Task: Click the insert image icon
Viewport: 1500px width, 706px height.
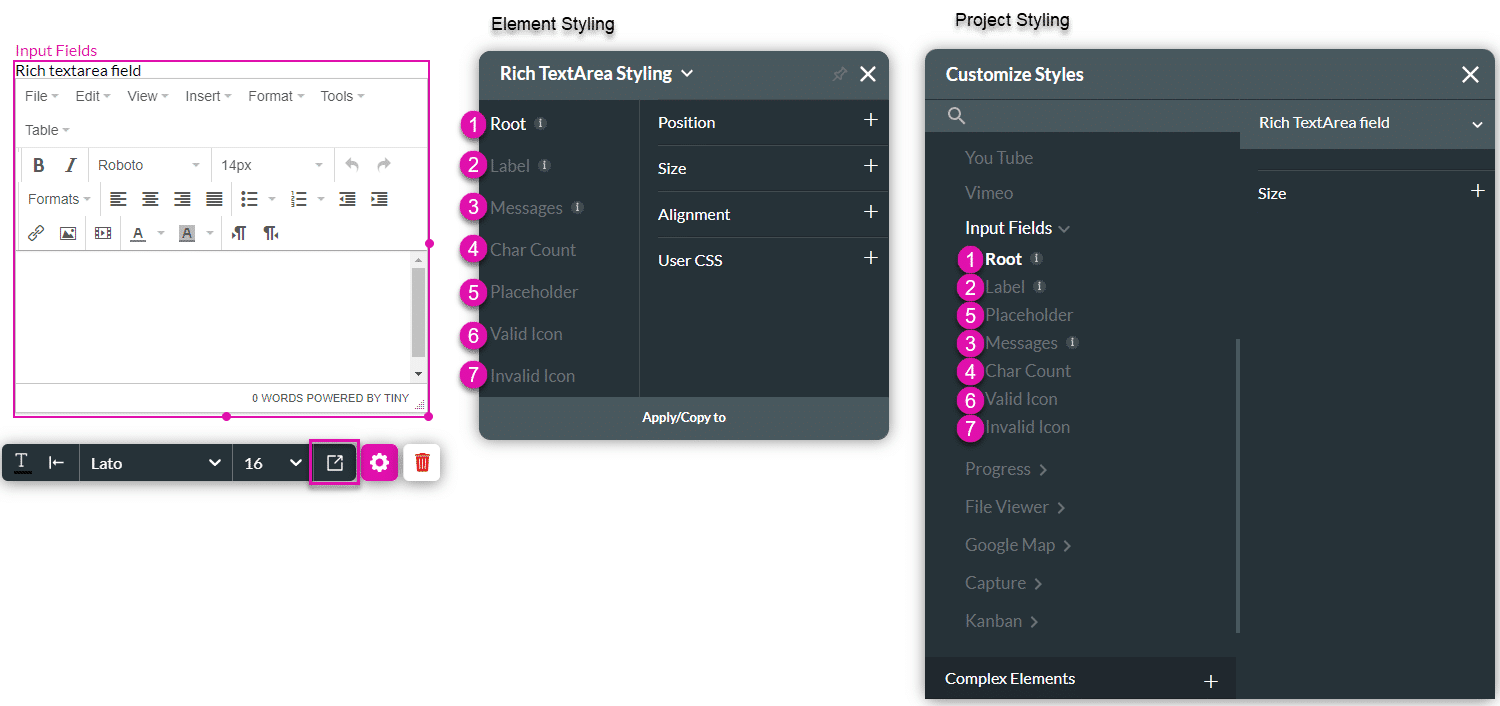Action: pyautogui.click(x=67, y=233)
